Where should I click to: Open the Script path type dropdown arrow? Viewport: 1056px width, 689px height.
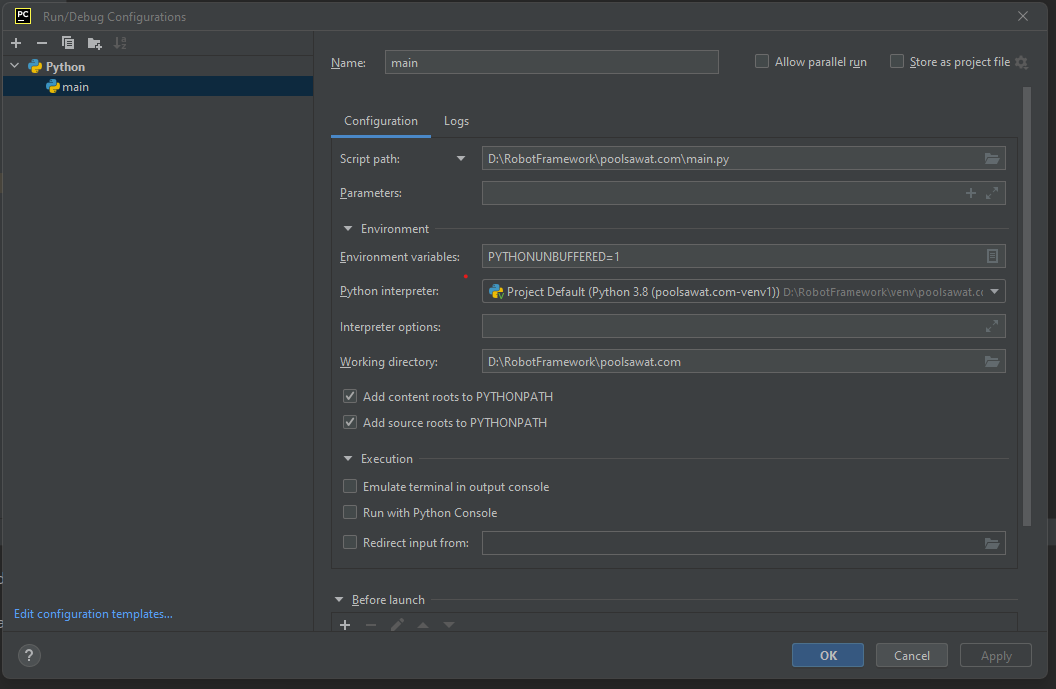461,159
